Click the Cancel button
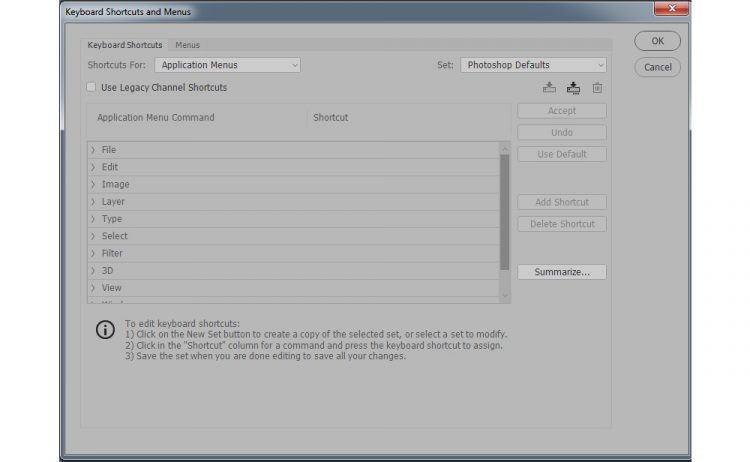The width and height of the screenshot is (750, 462). tap(657, 67)
